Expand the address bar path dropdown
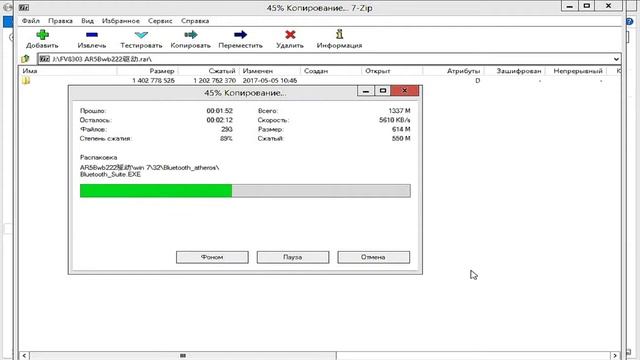This screenshot has width=640, height=360. tap(616, 59)
